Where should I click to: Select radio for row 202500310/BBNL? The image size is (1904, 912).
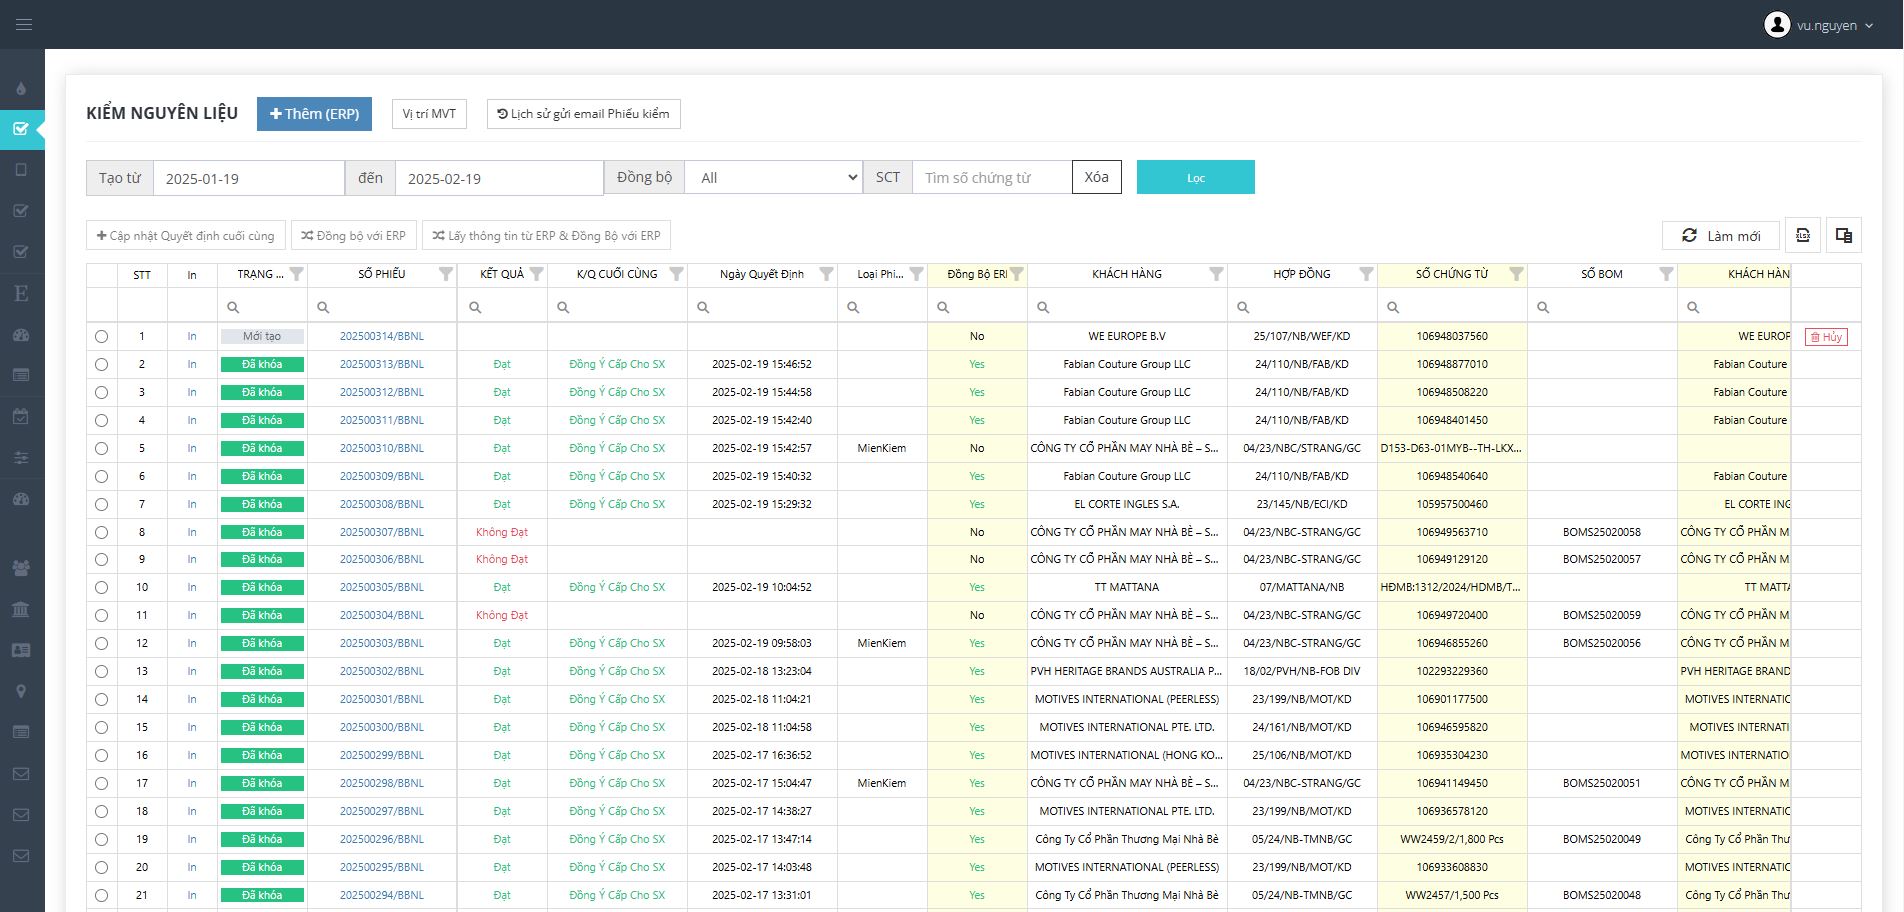coord(102,449)
